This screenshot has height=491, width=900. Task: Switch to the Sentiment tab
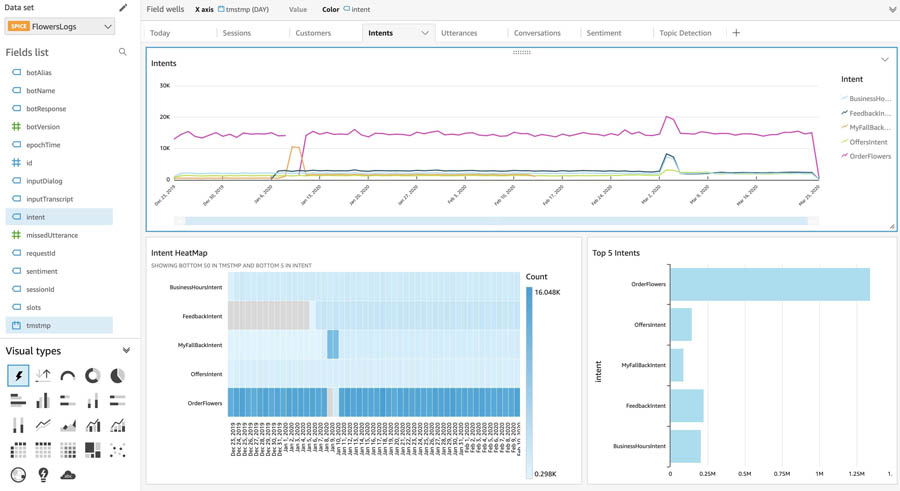coord(603,33)
